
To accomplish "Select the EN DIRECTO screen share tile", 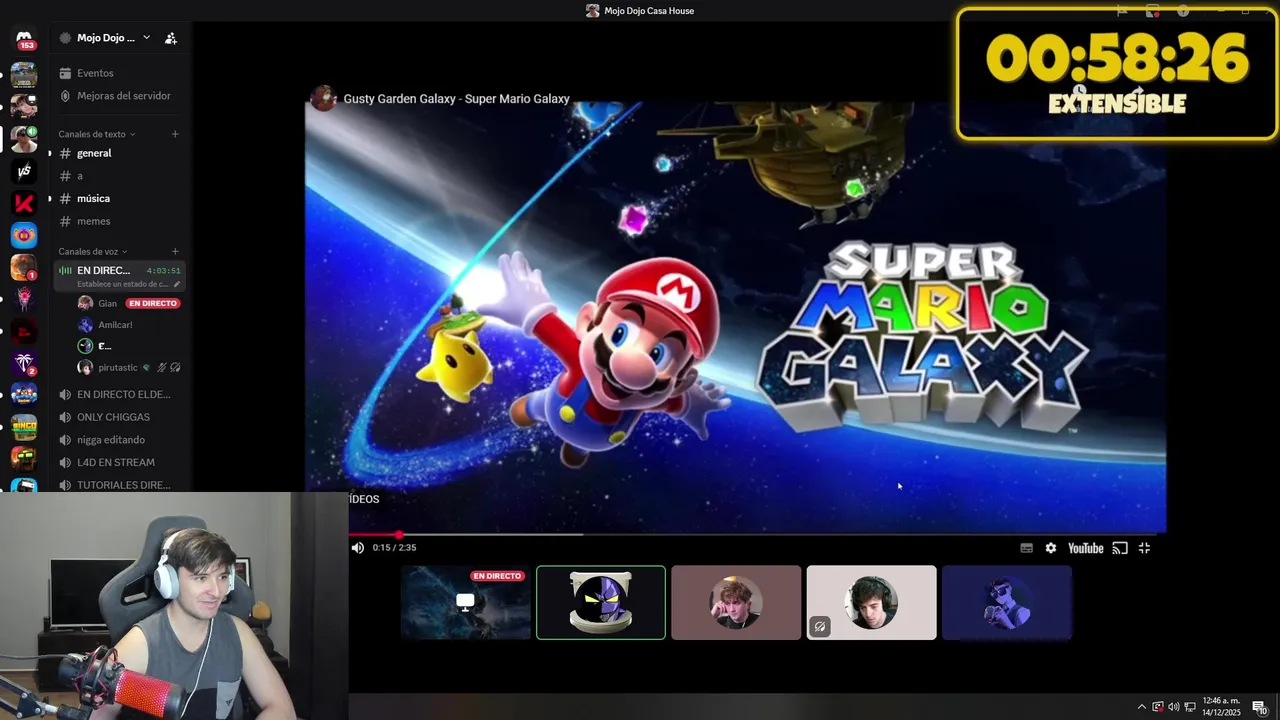I will point(466,603).
